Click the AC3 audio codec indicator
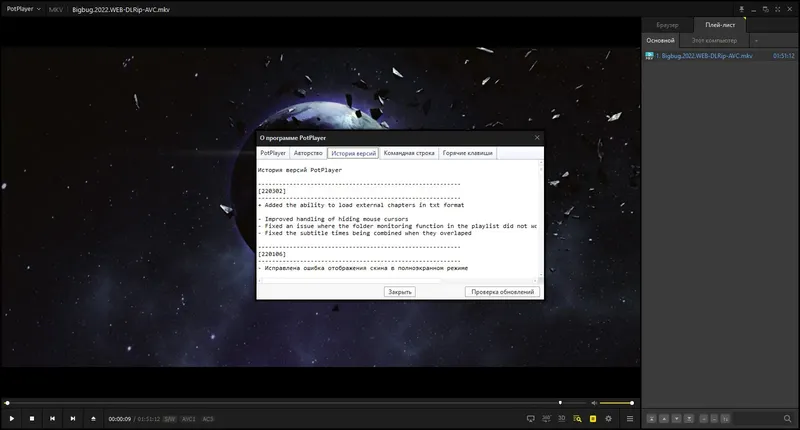 click(x=208, y=419)
